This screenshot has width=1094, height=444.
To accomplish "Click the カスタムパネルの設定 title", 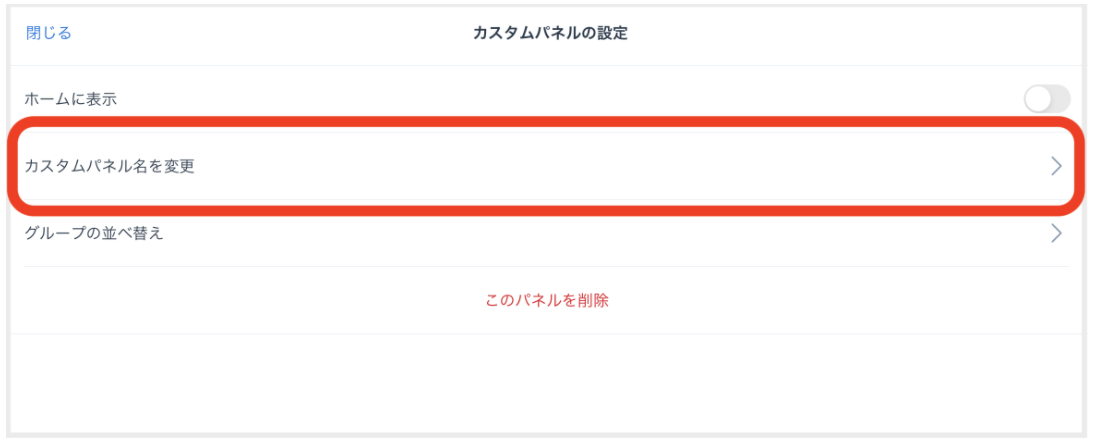I will pyautogui.click(x=550, y=33).
